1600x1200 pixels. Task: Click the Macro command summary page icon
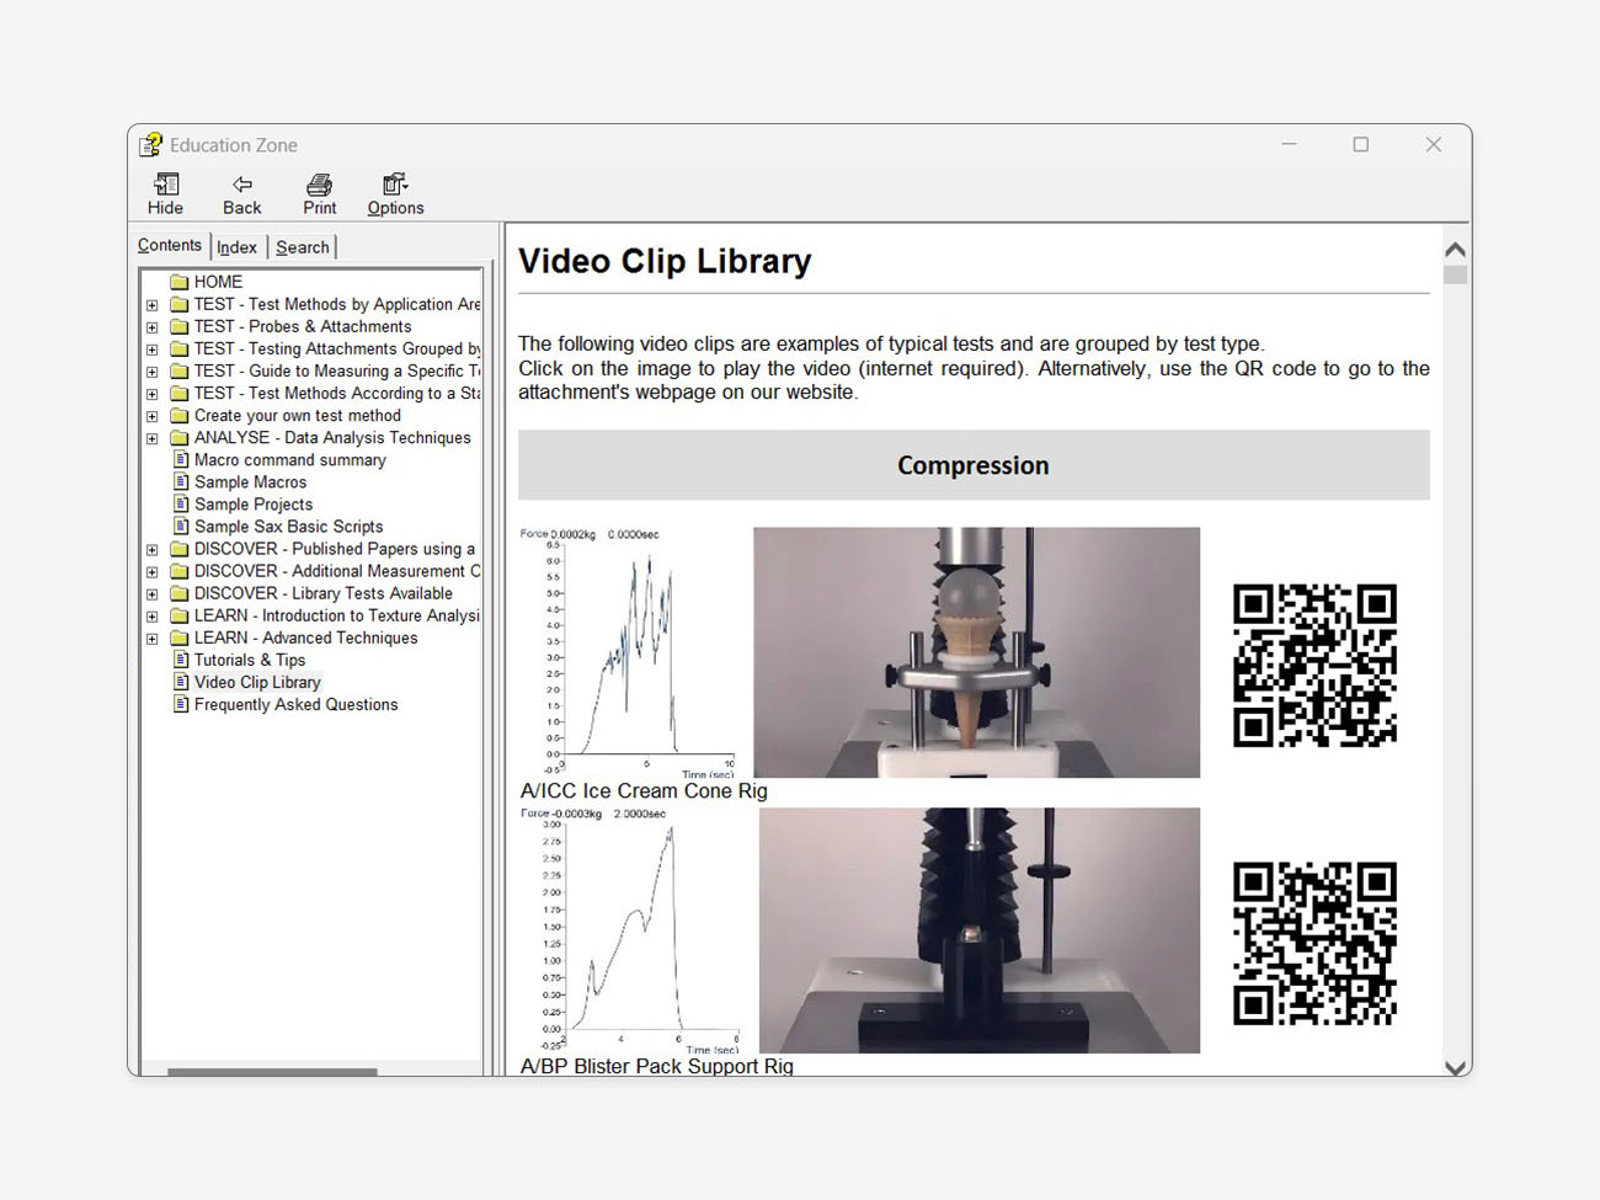(181, 460)
